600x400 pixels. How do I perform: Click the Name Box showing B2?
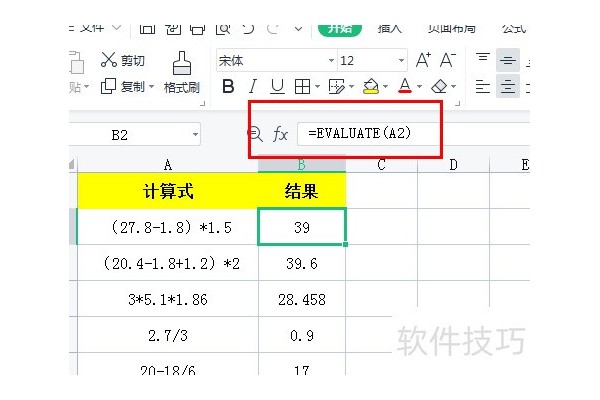134,134
